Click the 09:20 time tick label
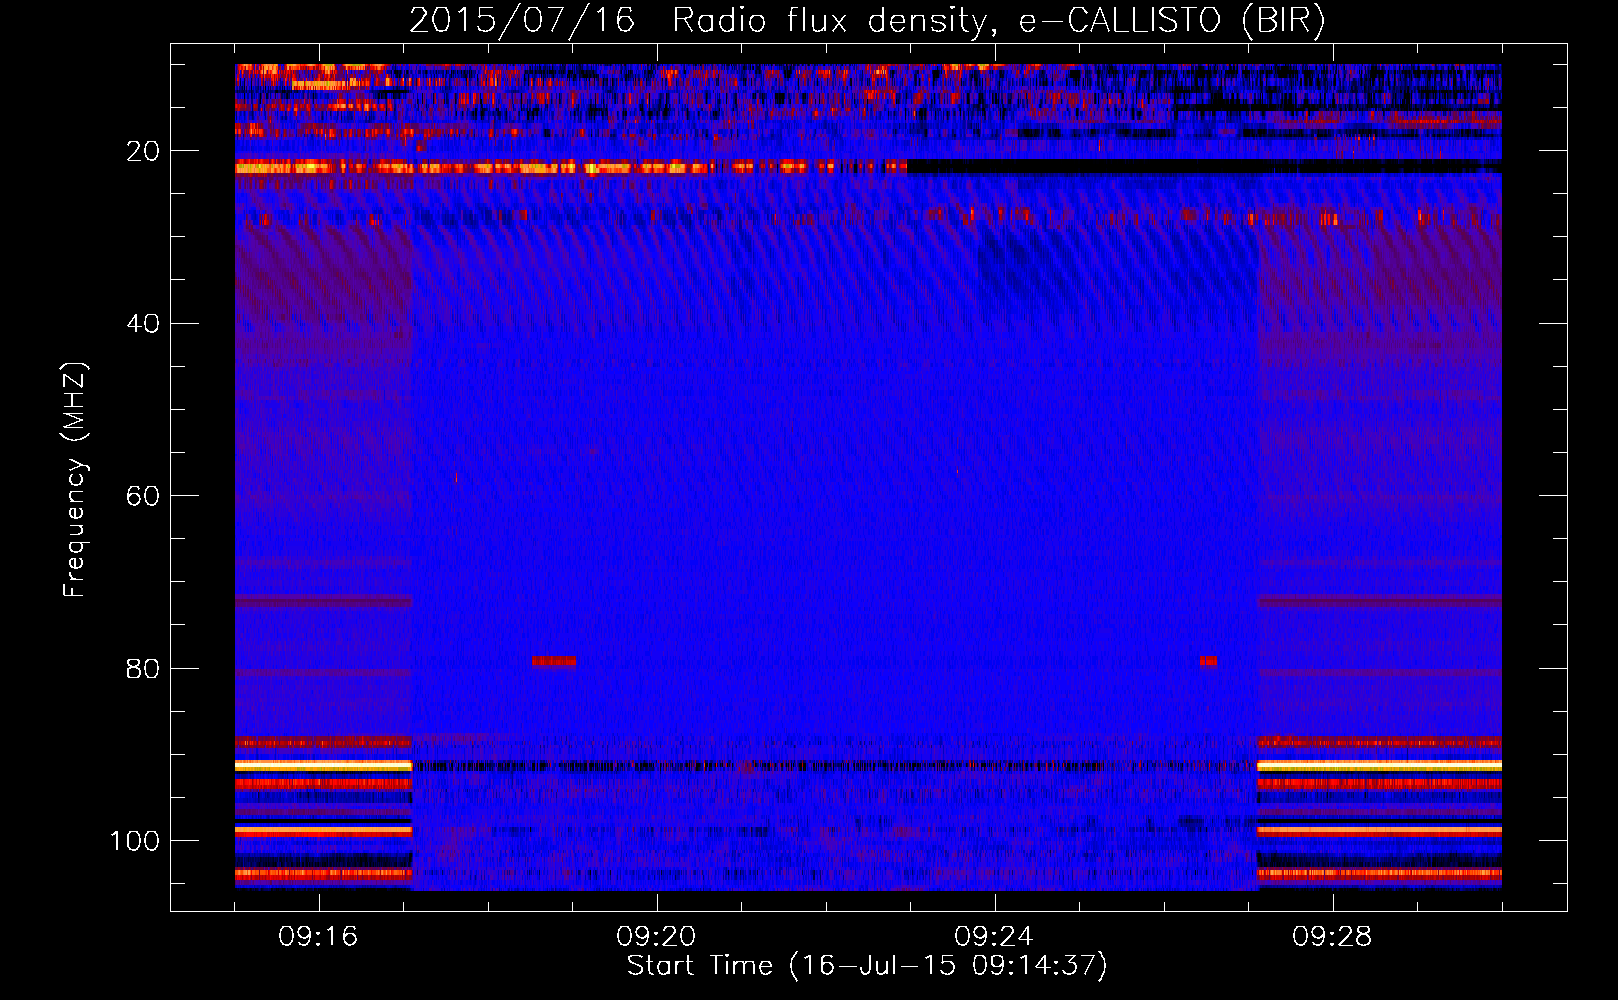Image resolution: width=1618 pixels, height=1000 pixels. [x=656, y=936]
